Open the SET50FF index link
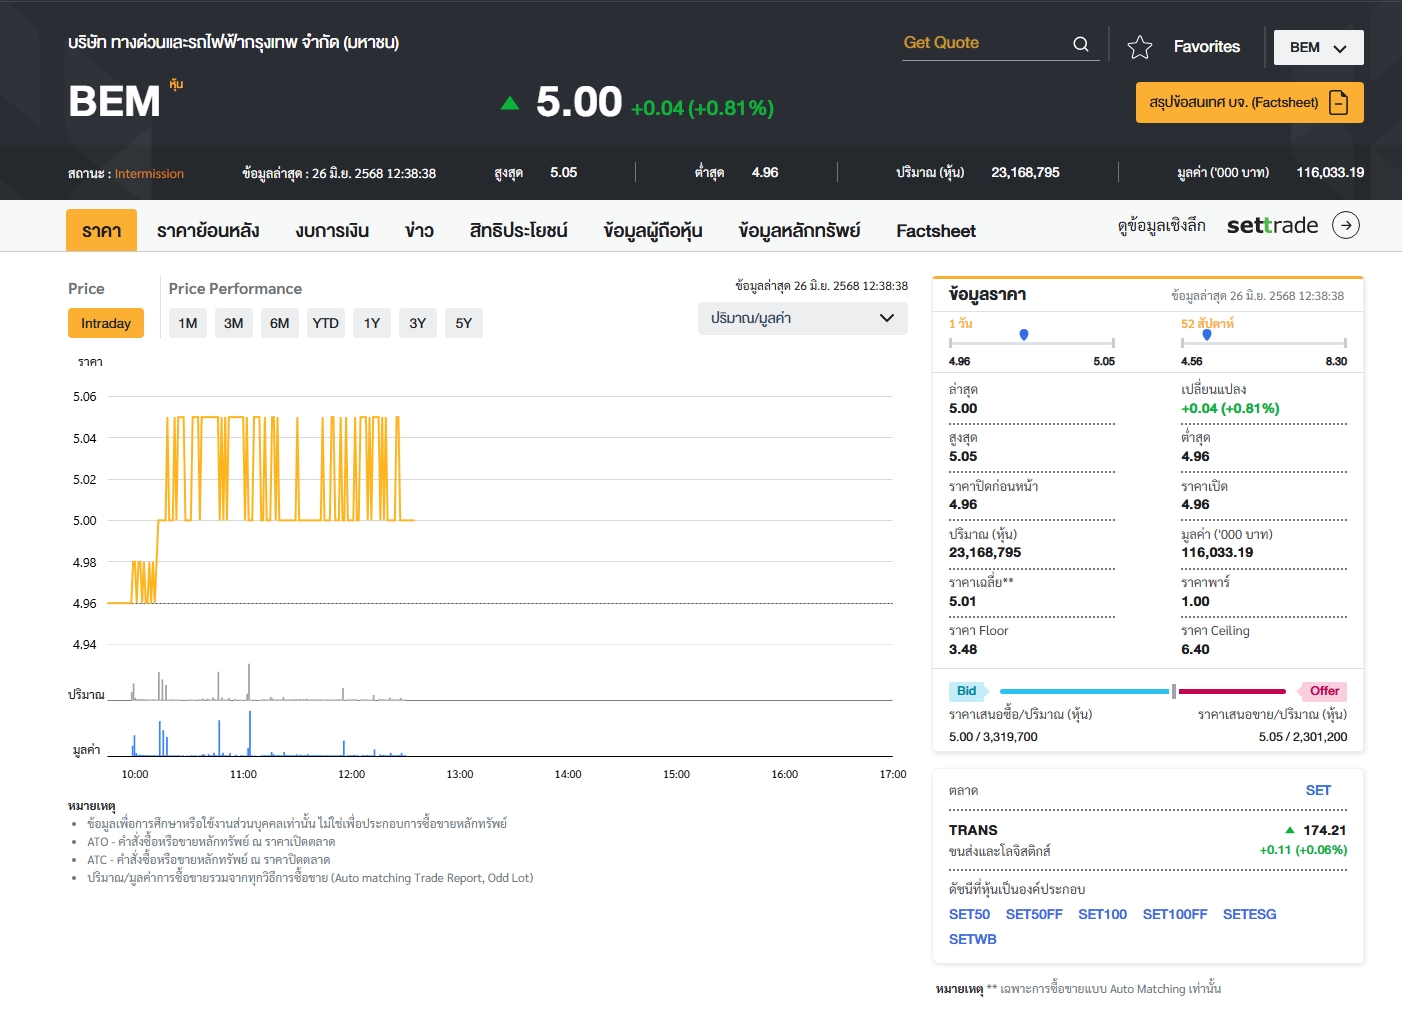 coord(1034,914)
